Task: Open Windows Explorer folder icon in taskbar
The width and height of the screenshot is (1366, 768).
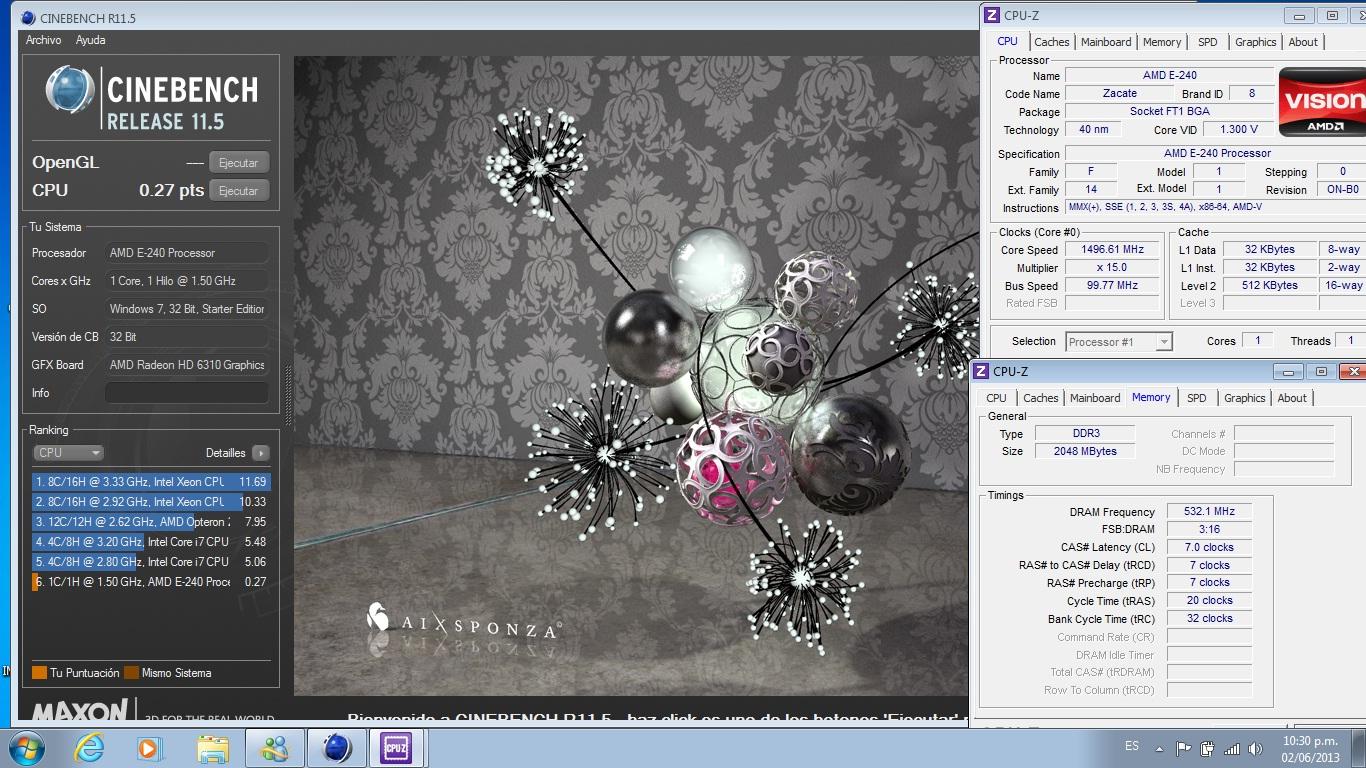Action: coord(212,748)
